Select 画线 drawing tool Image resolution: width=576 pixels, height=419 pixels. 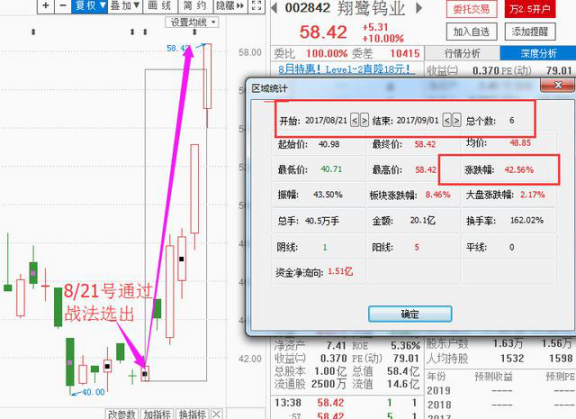(x=161, y=6)
